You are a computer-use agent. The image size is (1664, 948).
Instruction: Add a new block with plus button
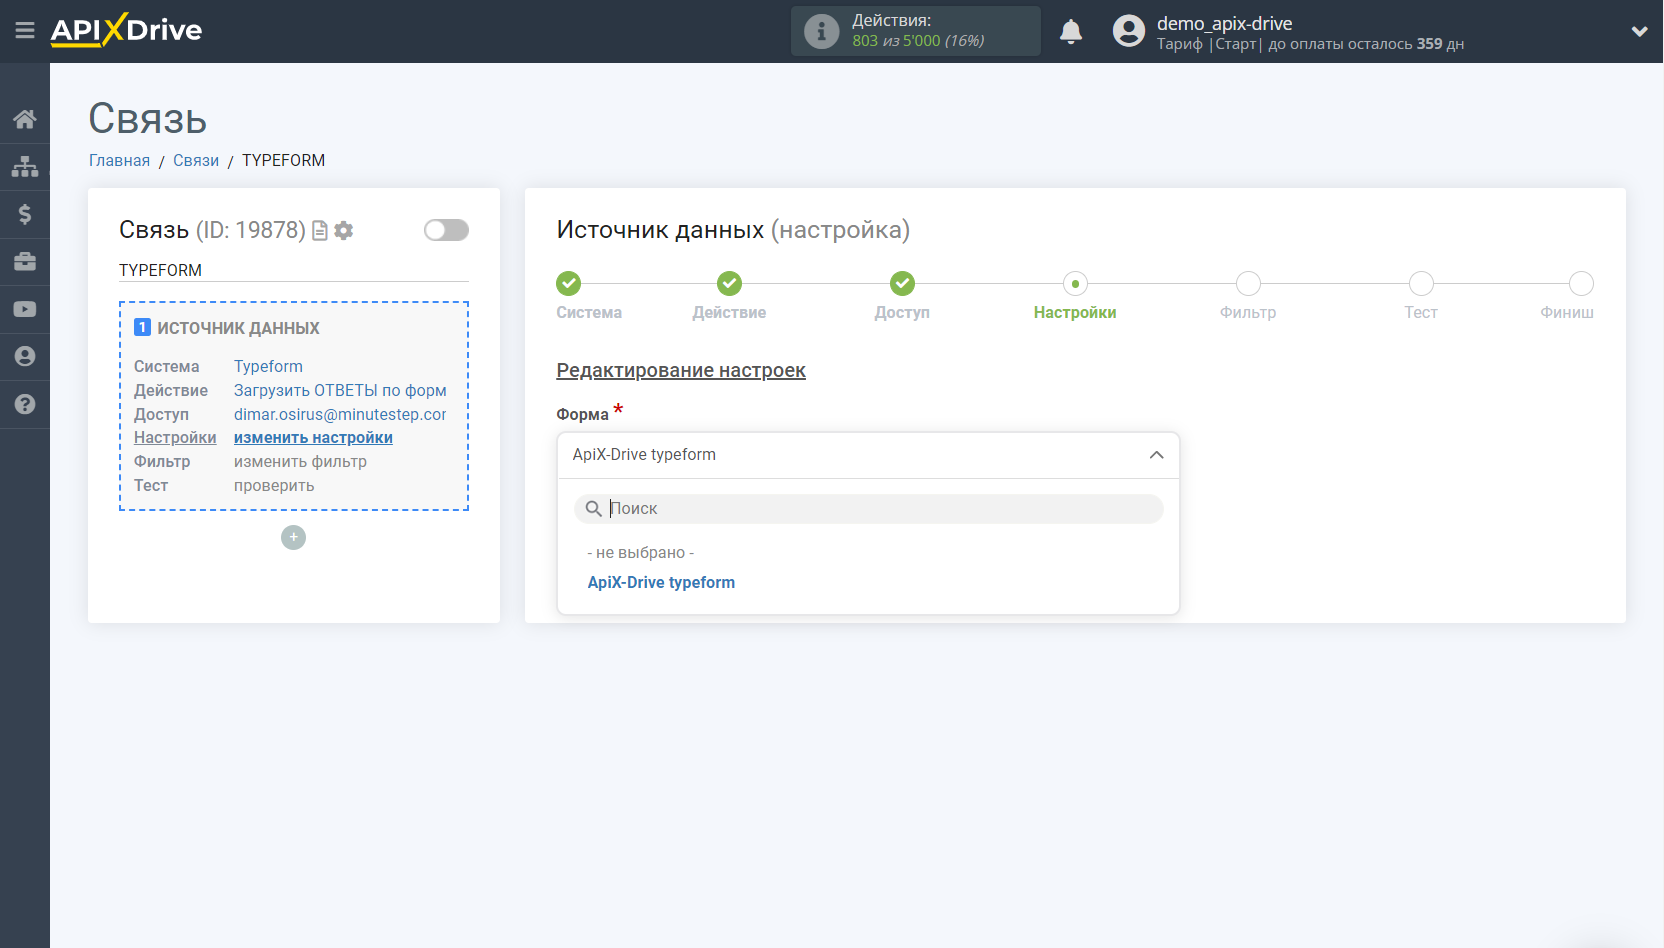pos(293,538)
